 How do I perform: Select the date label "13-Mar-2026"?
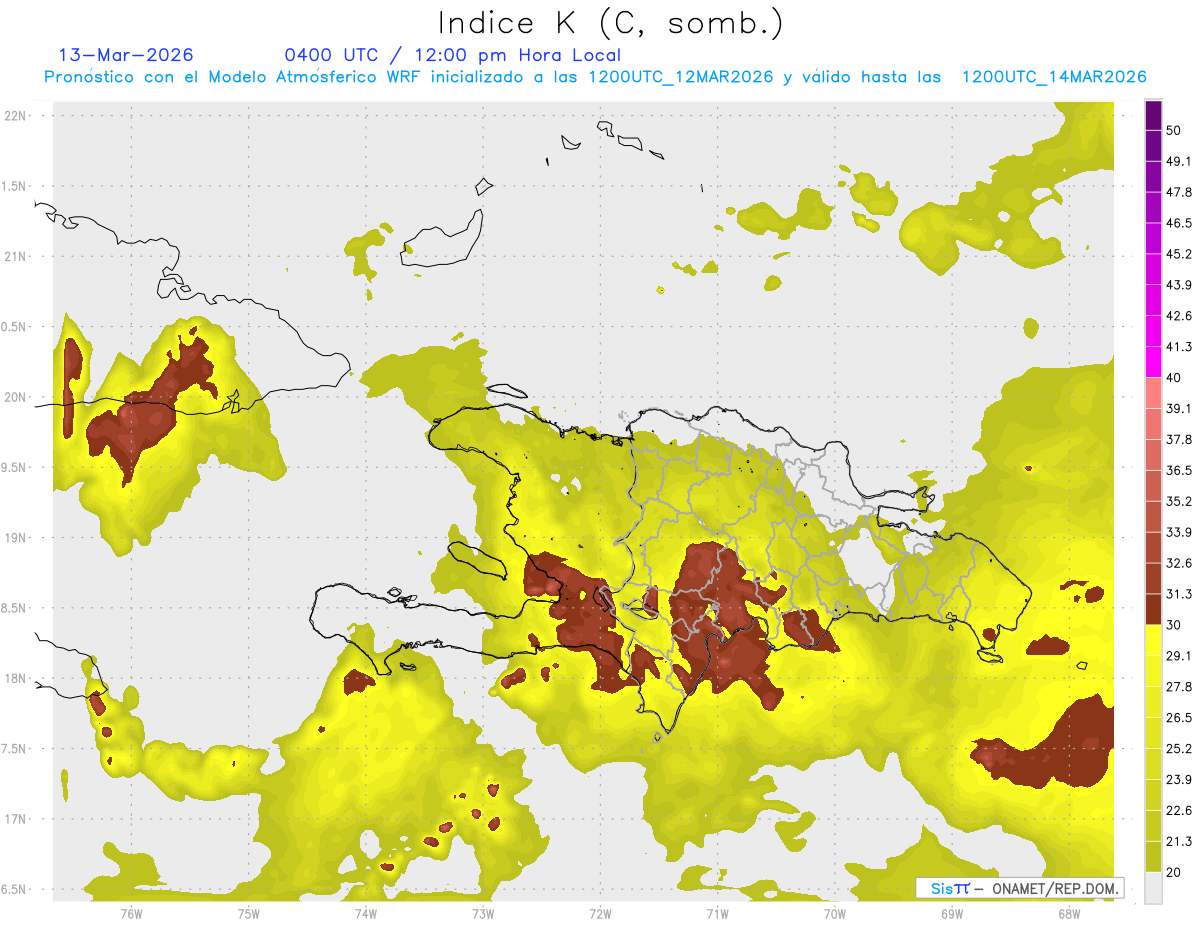click(126, 55)
